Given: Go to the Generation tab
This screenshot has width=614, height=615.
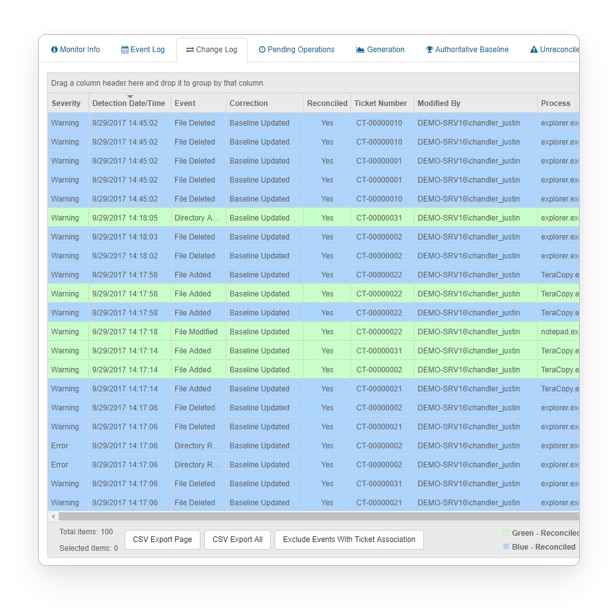Looking at the screenshot, I should pos(380,50).
